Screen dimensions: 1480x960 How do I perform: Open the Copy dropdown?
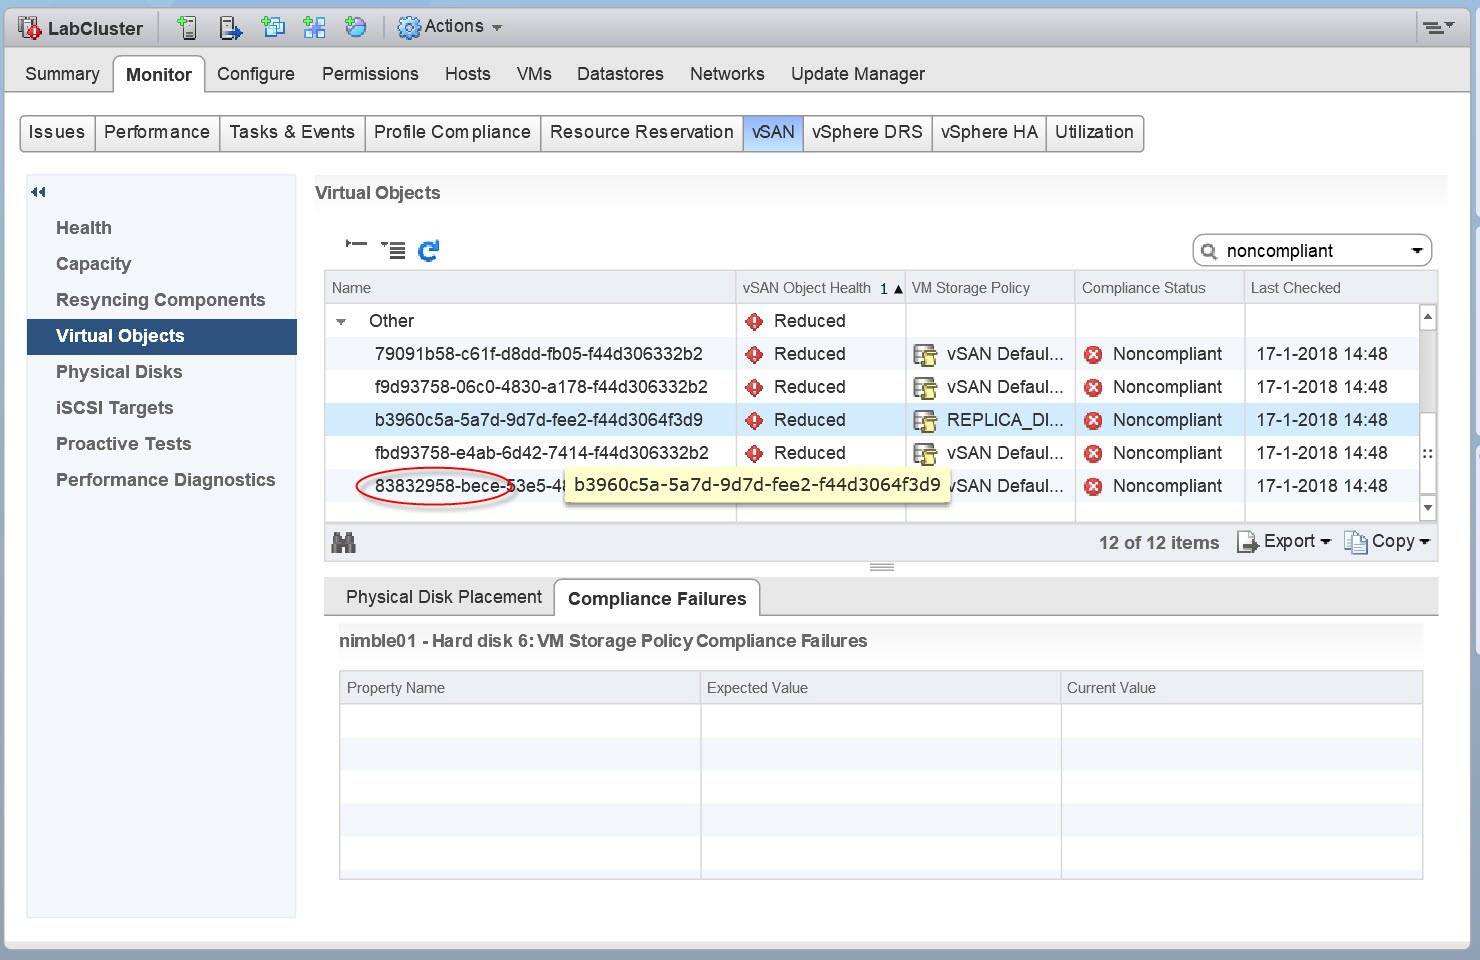[x=1388, y=542]
